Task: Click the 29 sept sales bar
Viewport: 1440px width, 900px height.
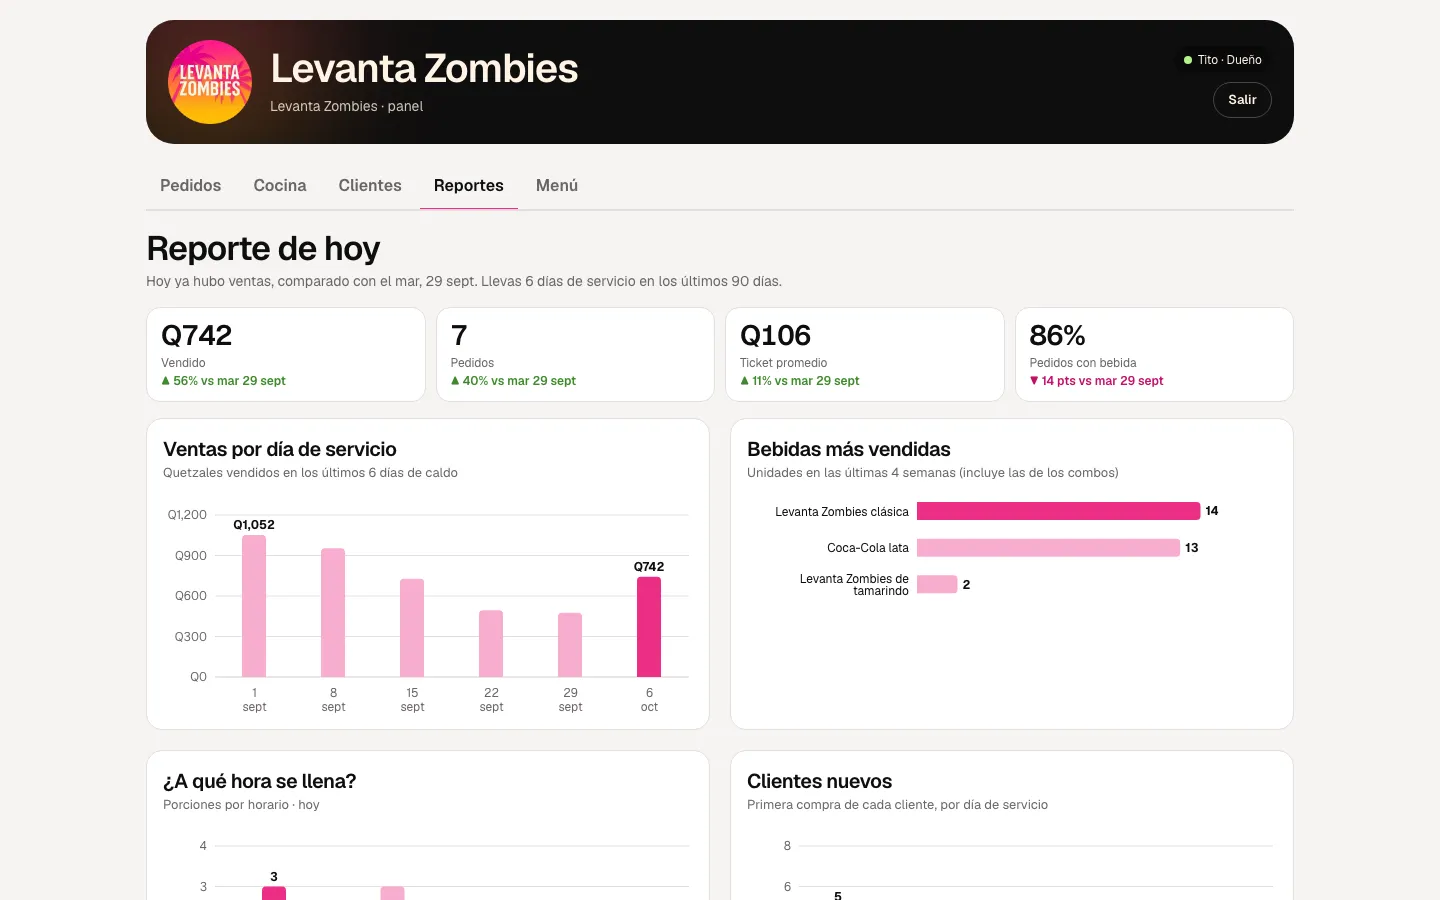Action: tap(570, 645)
